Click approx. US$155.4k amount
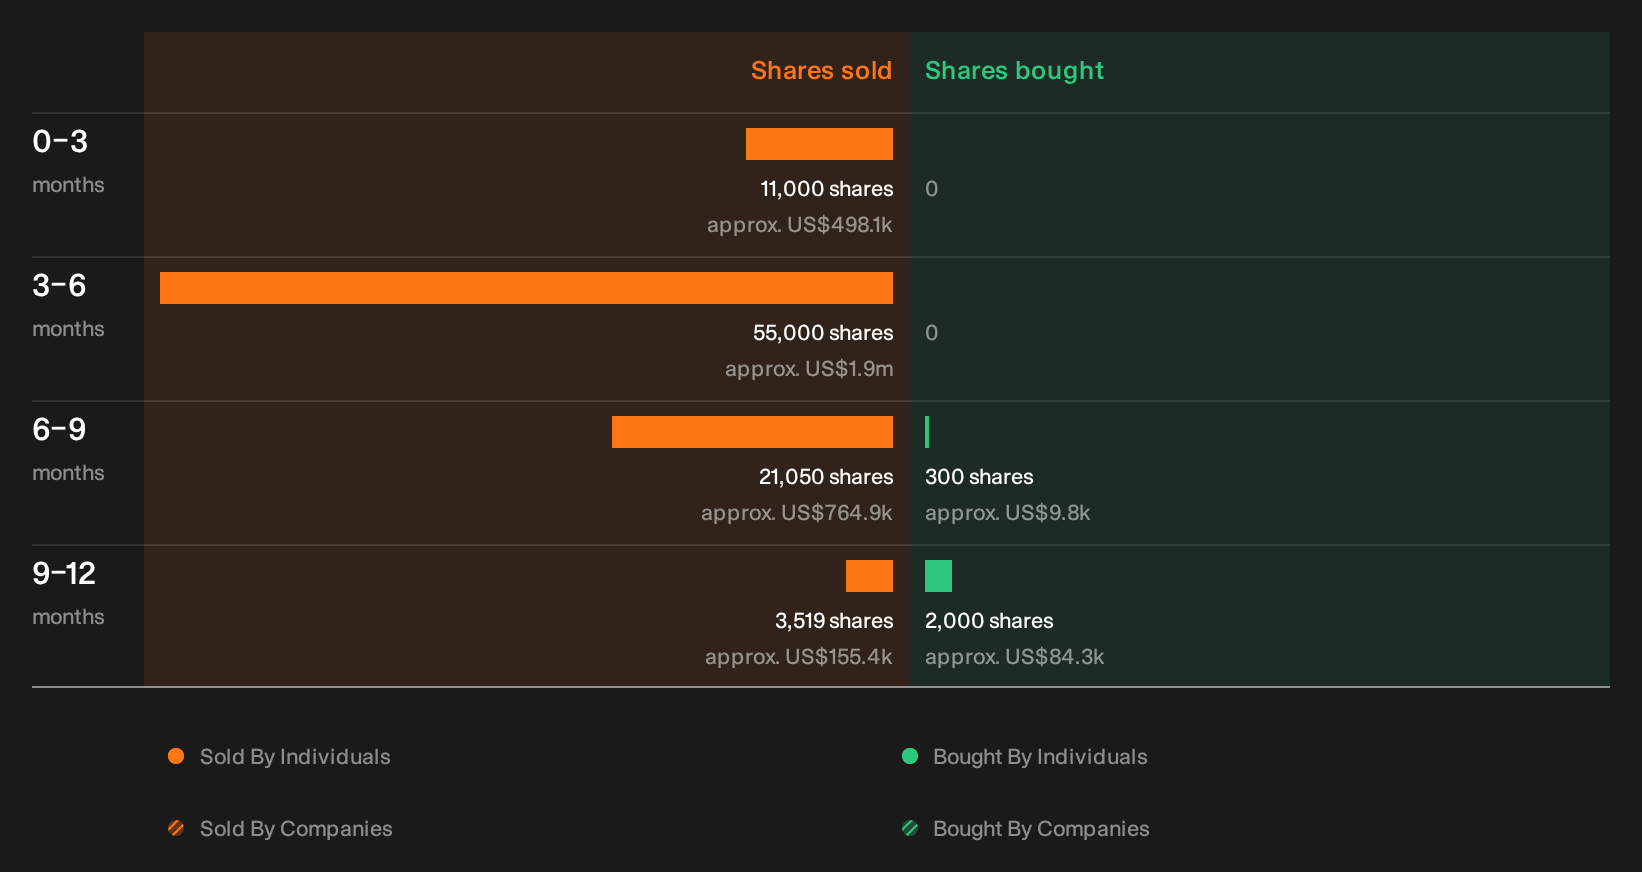Screen dimensions: 1642x872 click(x=799, y=657)
